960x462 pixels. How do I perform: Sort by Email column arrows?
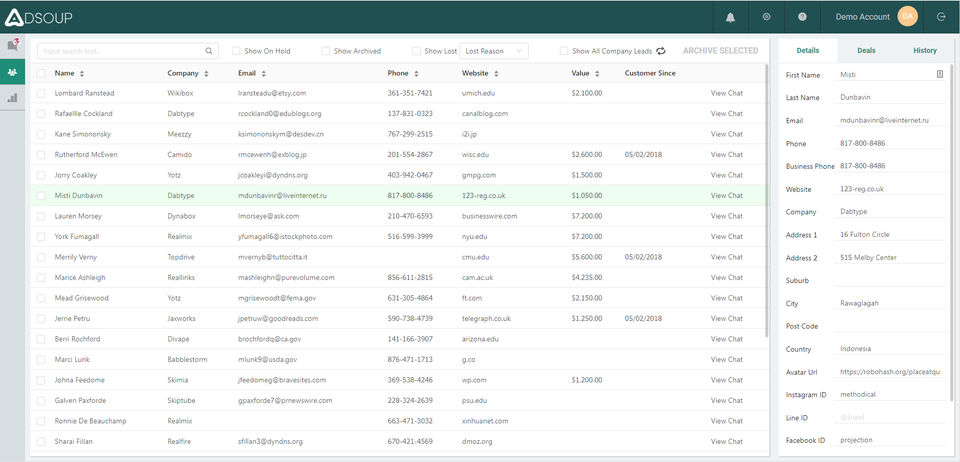pos(264,73)
